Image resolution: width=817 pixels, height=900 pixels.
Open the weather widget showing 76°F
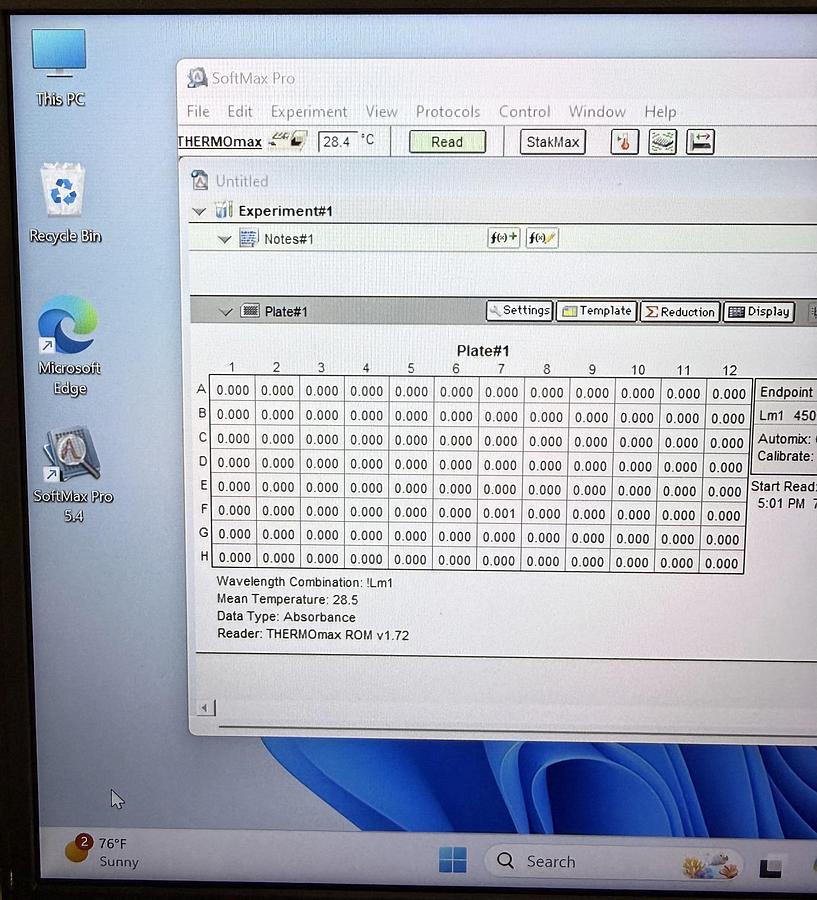pyautogui.click(x=102, y=852)
